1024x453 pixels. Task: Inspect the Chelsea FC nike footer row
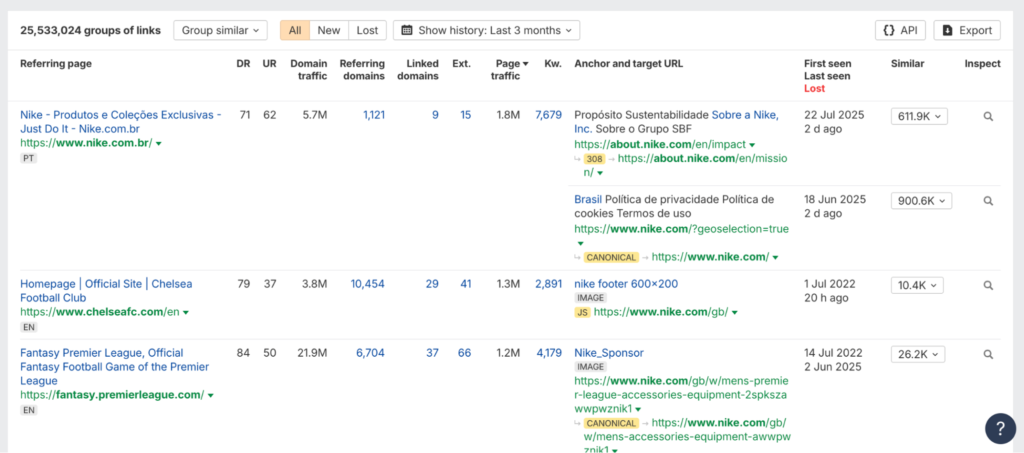(x=988, y=285)
